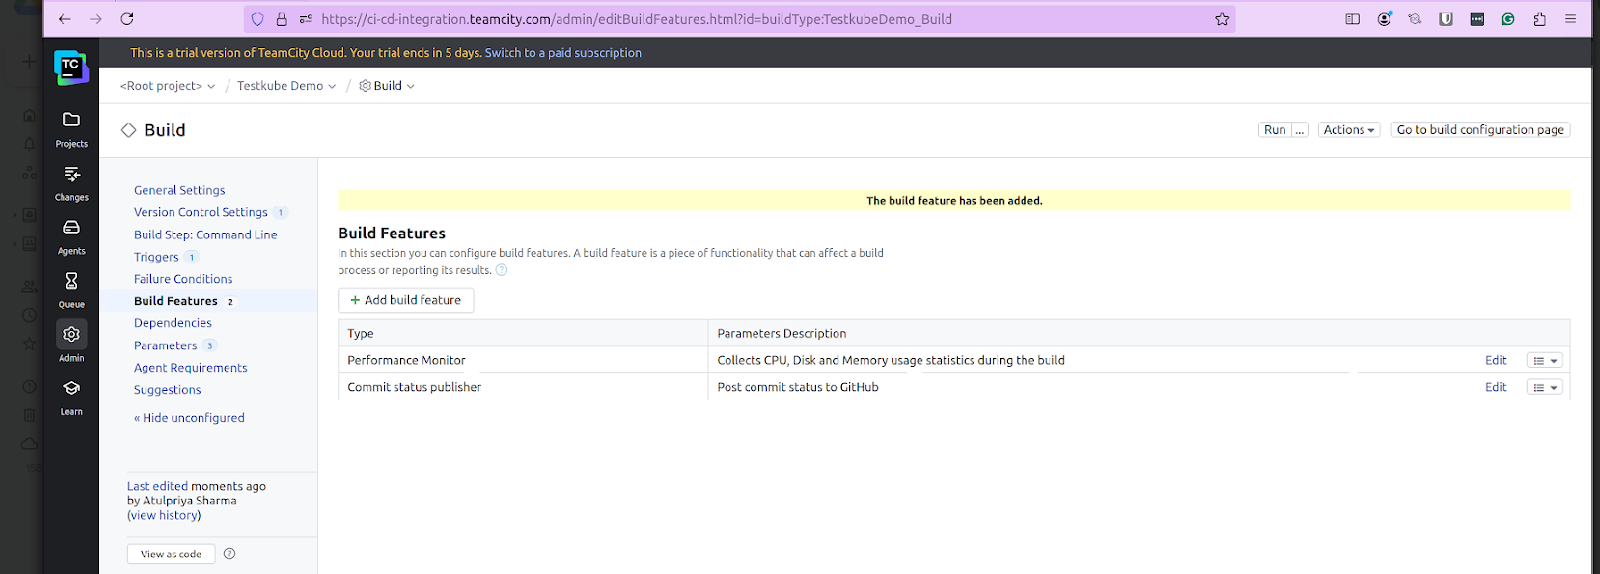Click the view history link
1600x574 pixels.
tap(164, 515)
